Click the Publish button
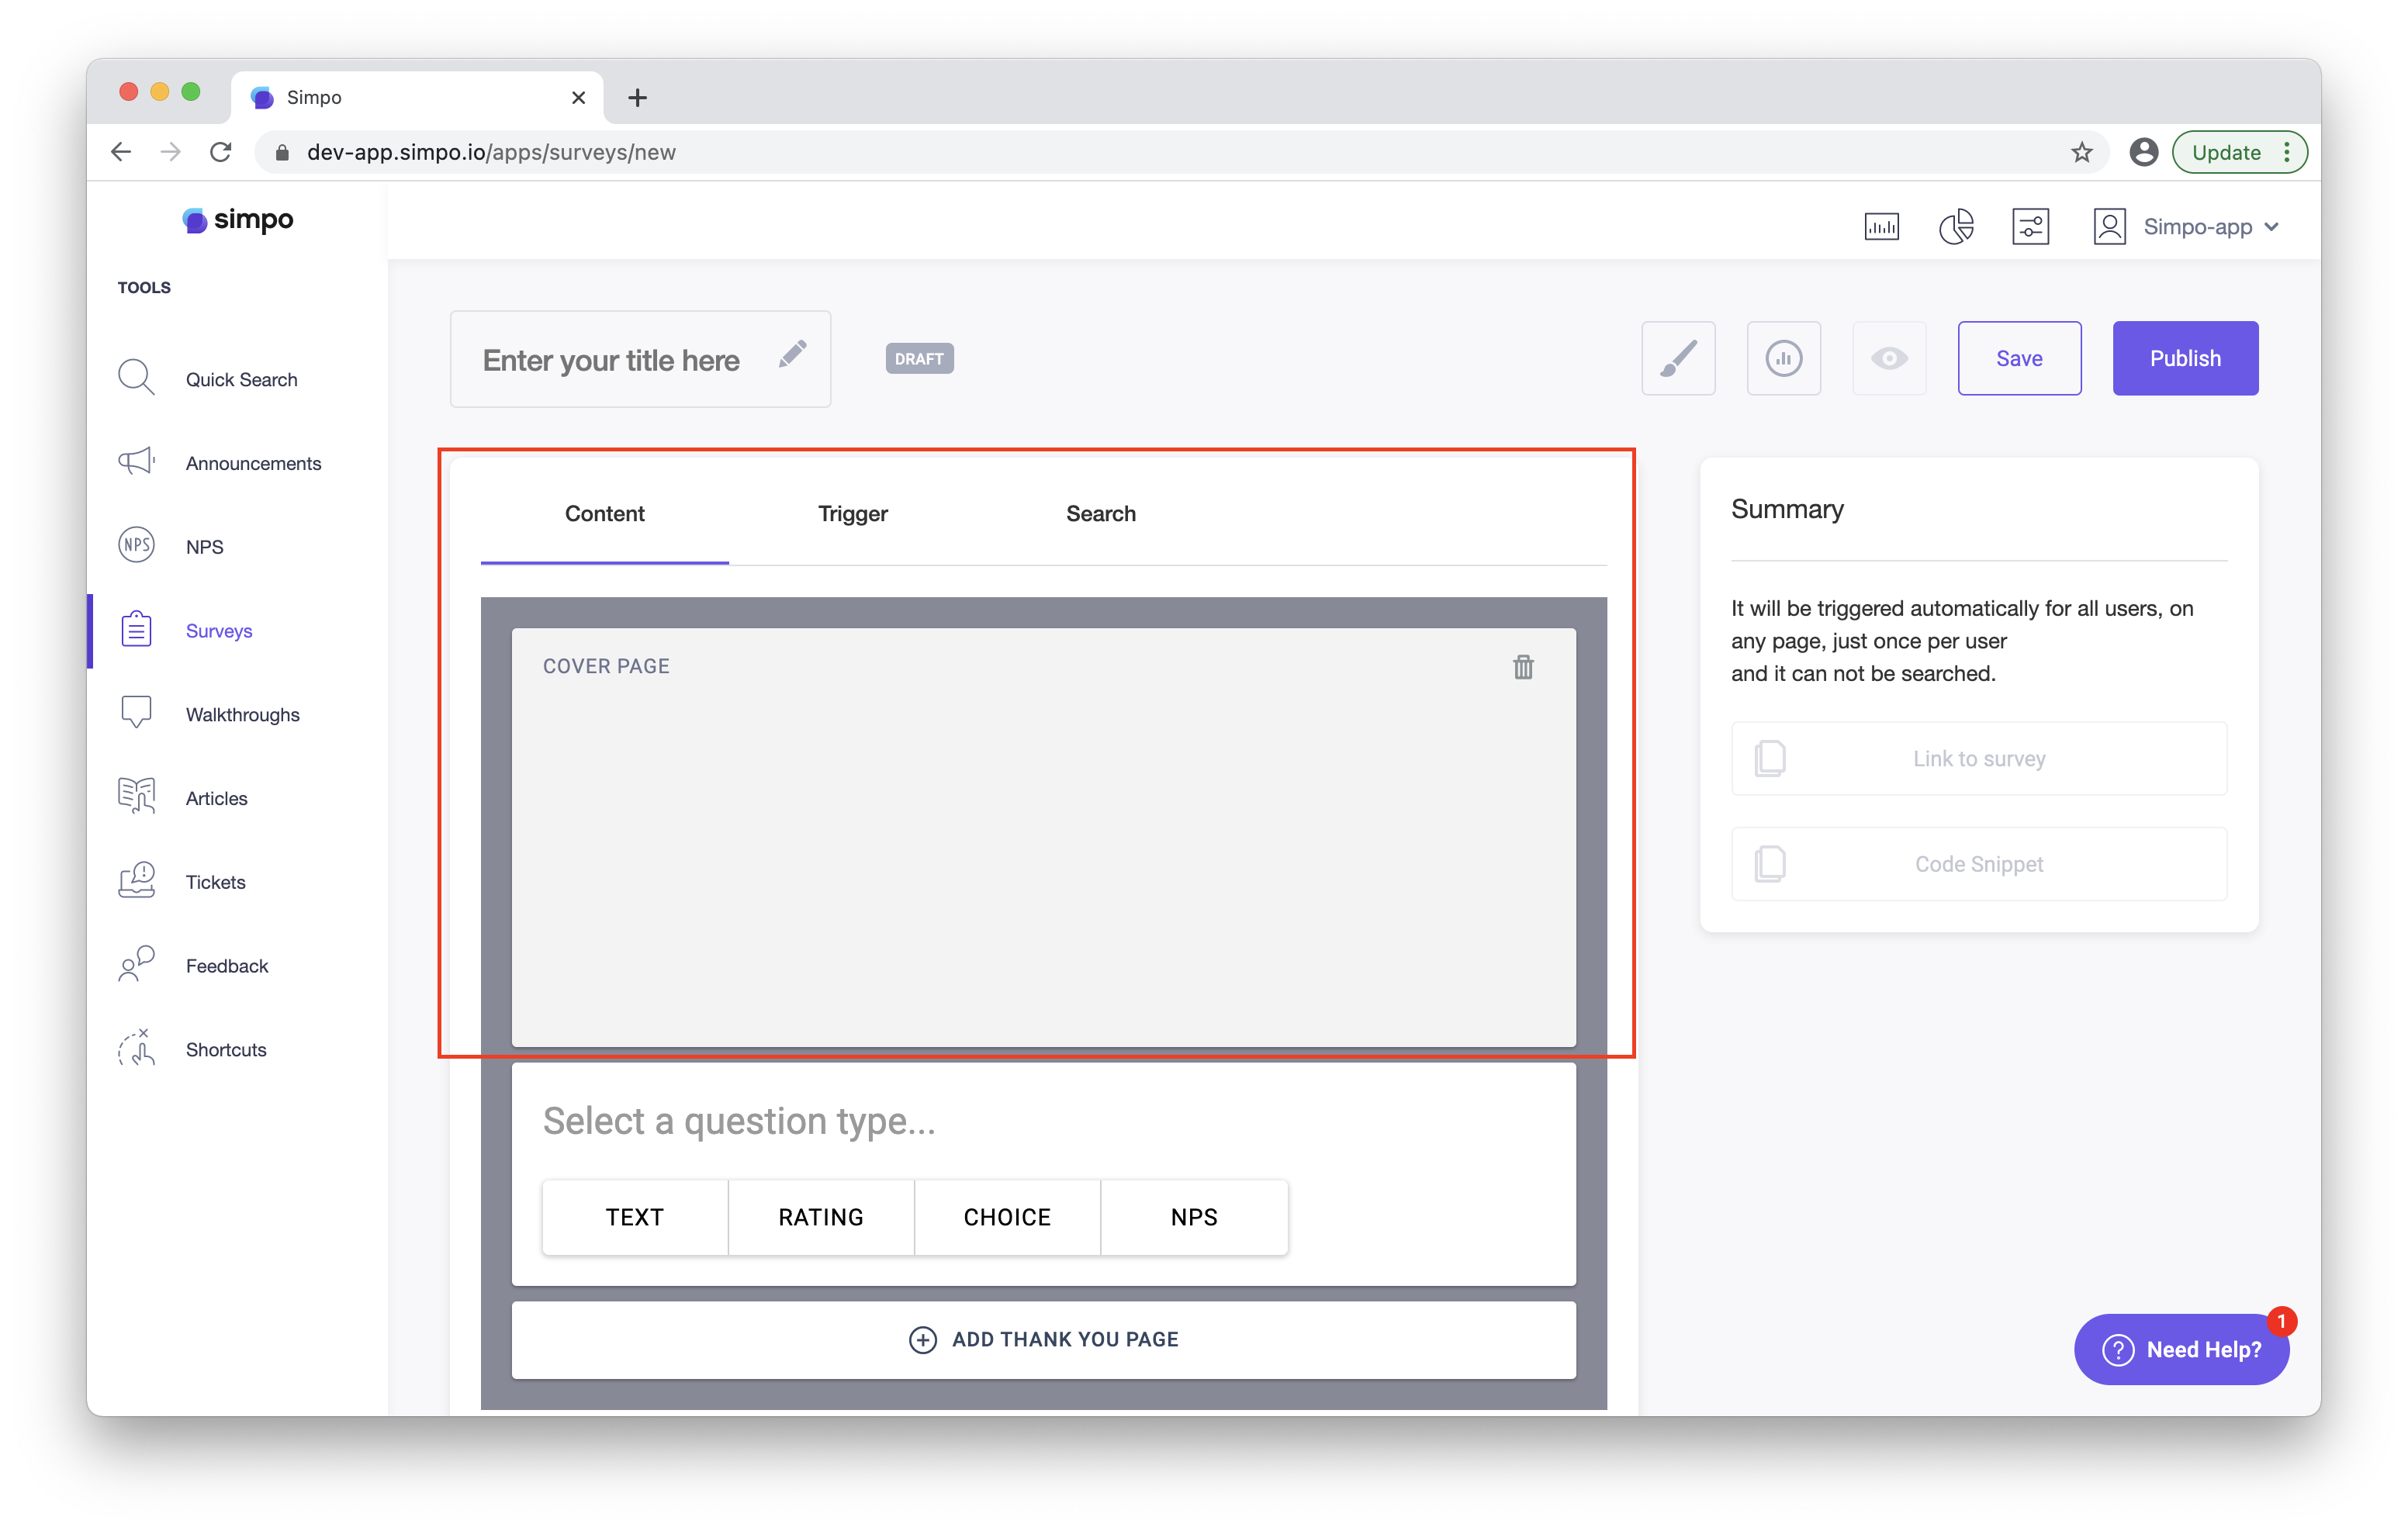This screenshot has width=2408, height=1531. (2185, 358)
